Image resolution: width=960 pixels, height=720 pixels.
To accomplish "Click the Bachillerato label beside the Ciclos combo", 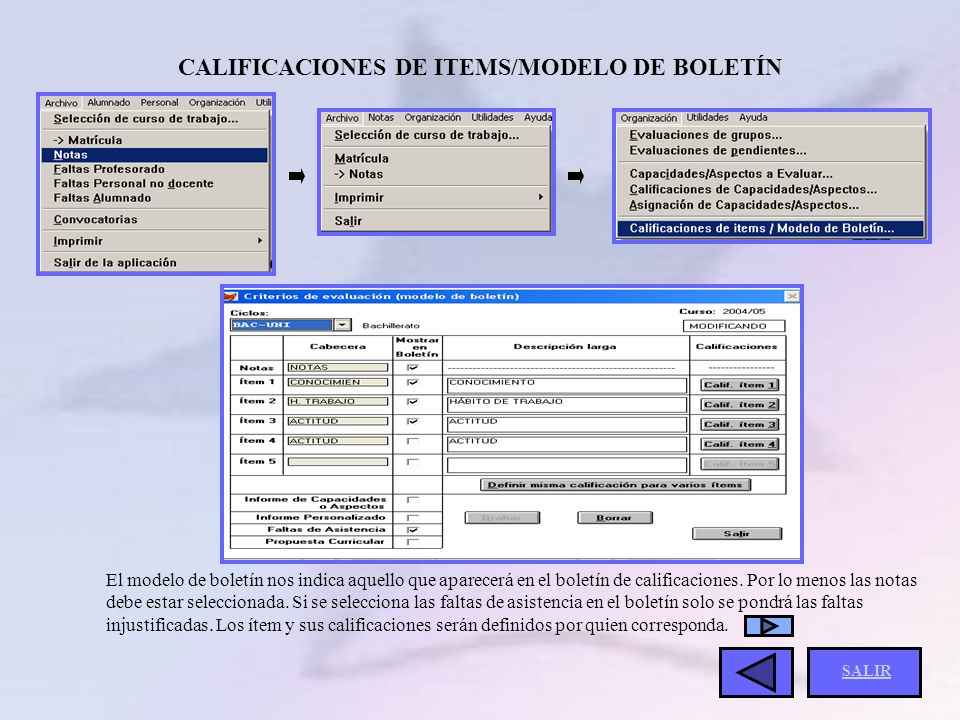I will click(391, 326).
